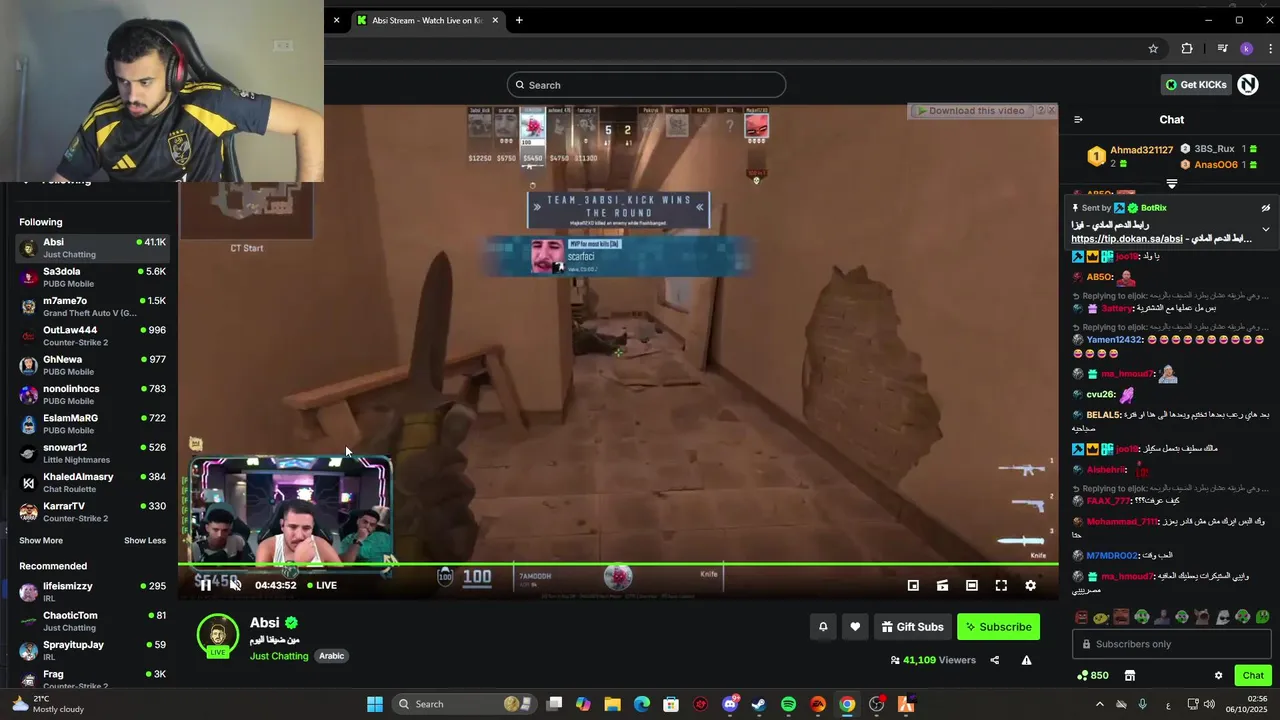Click the Gift Subs button

coord(912,627)
